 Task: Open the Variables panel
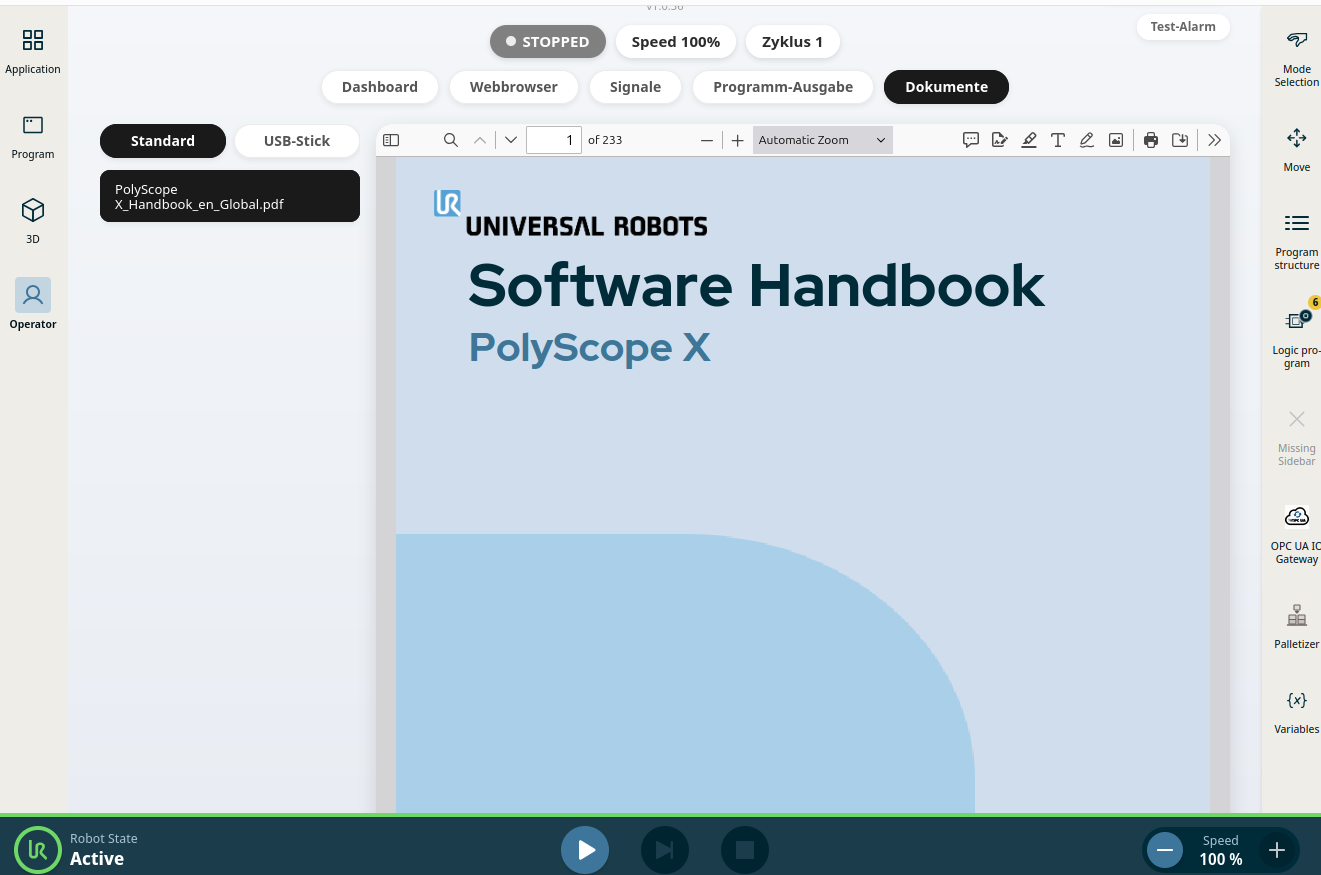pyautogui.click(x=1296, y=712)
